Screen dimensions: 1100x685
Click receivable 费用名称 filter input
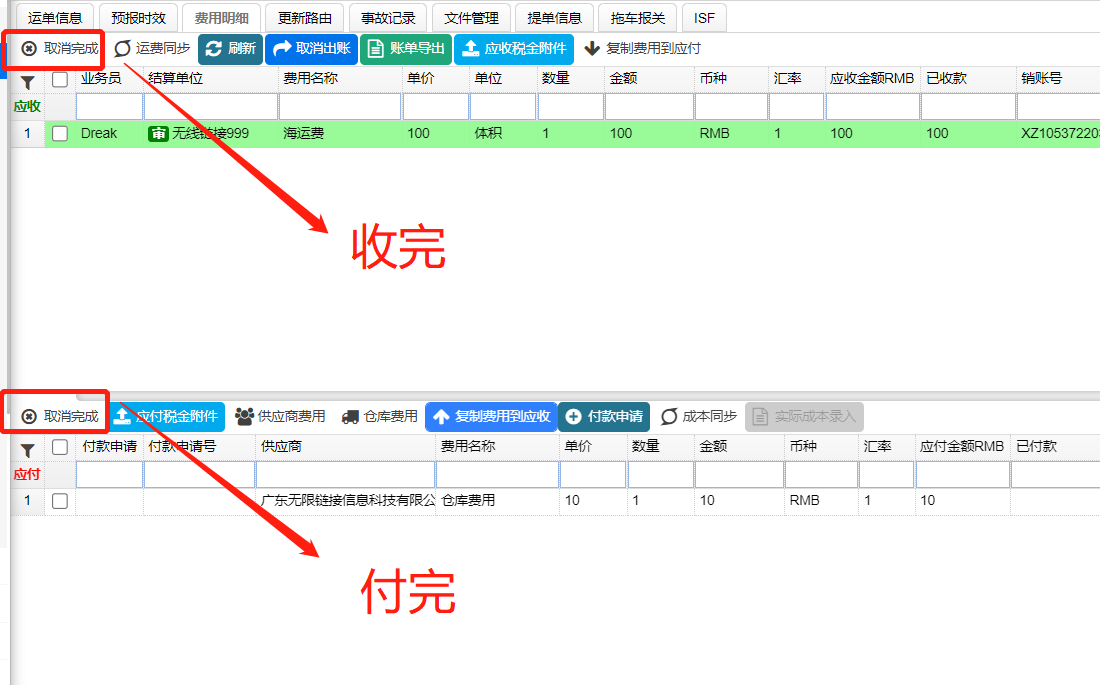tap(340, 107)
